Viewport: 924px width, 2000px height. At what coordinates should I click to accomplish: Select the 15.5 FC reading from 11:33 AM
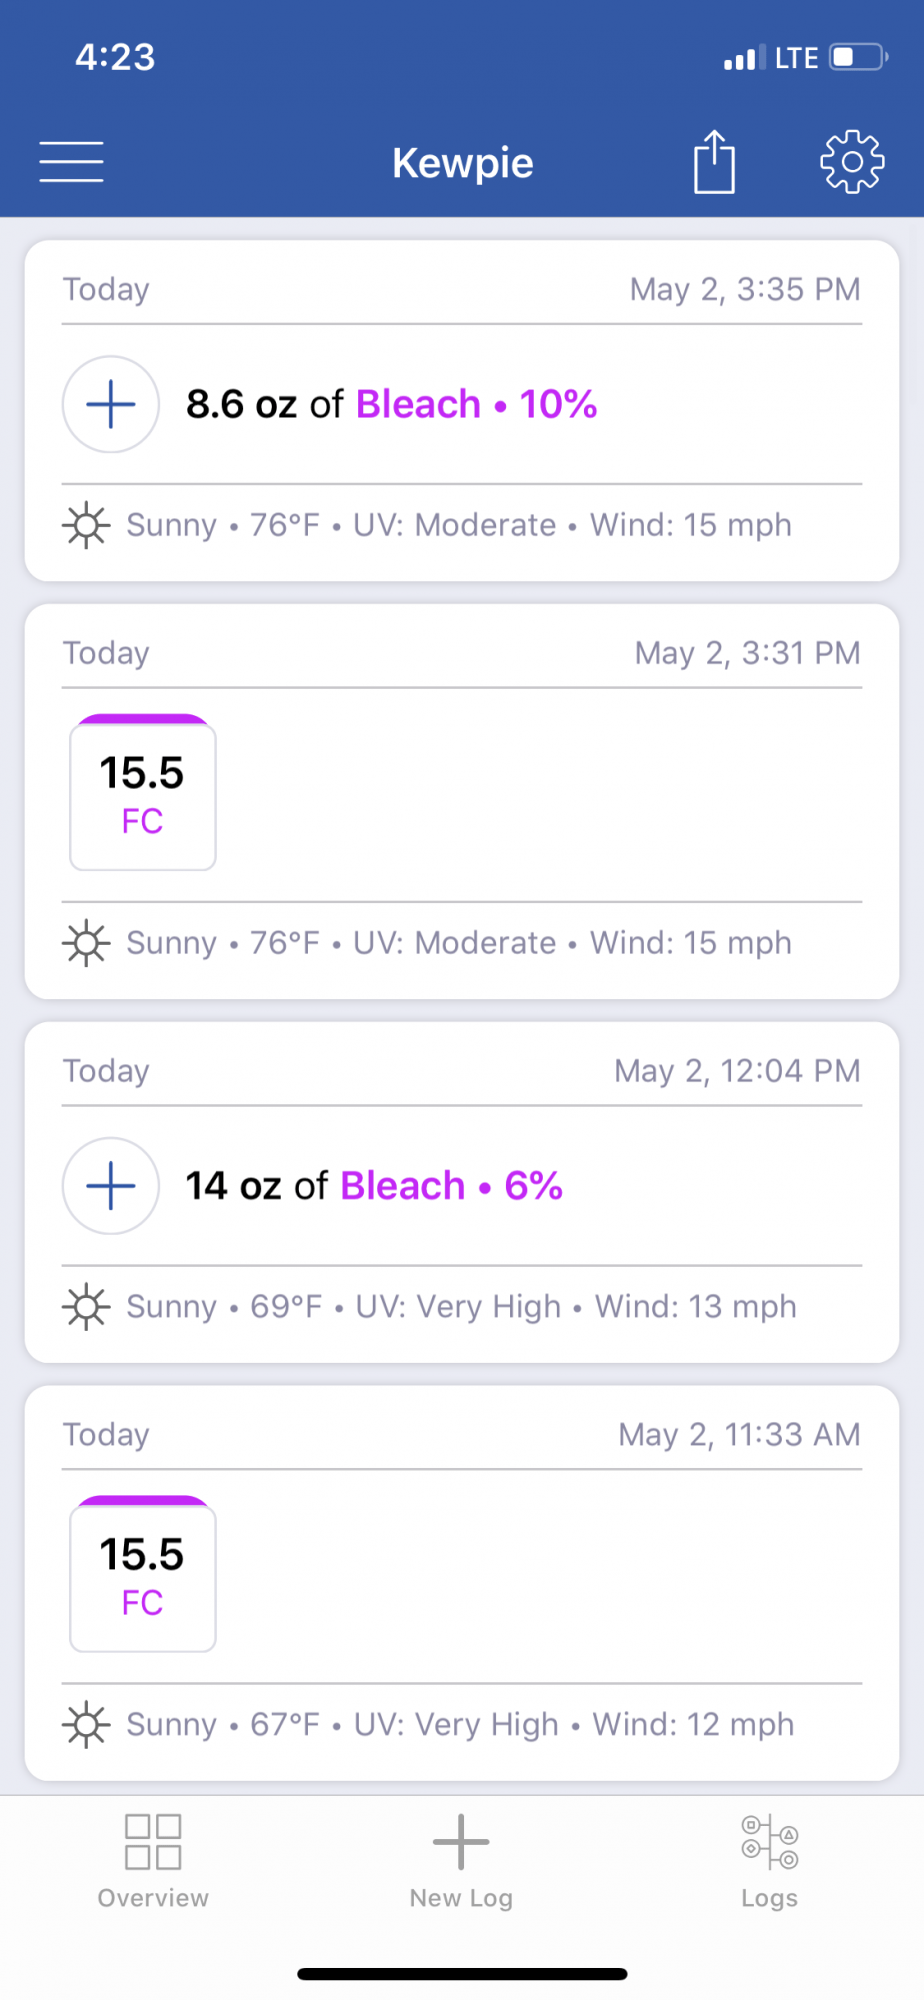point(143,1574)
